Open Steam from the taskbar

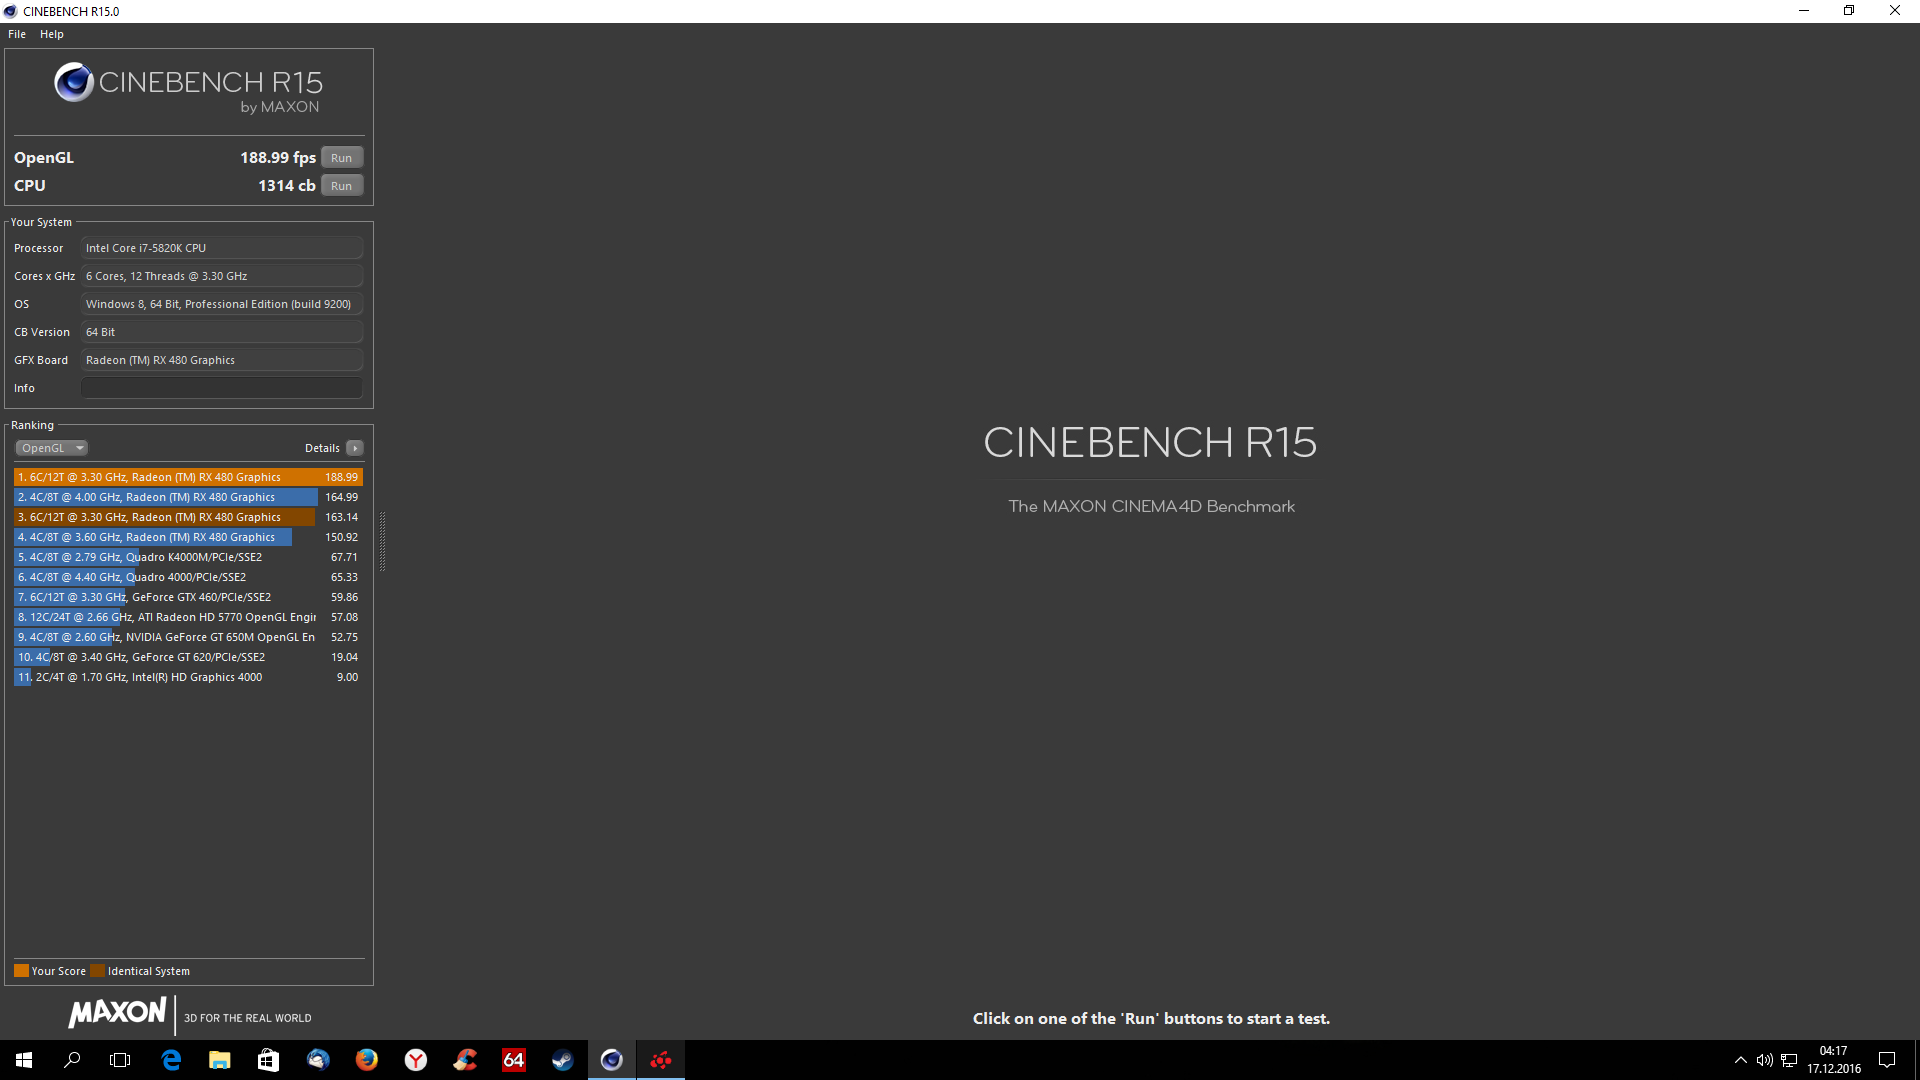click(x=563, y=1060)
